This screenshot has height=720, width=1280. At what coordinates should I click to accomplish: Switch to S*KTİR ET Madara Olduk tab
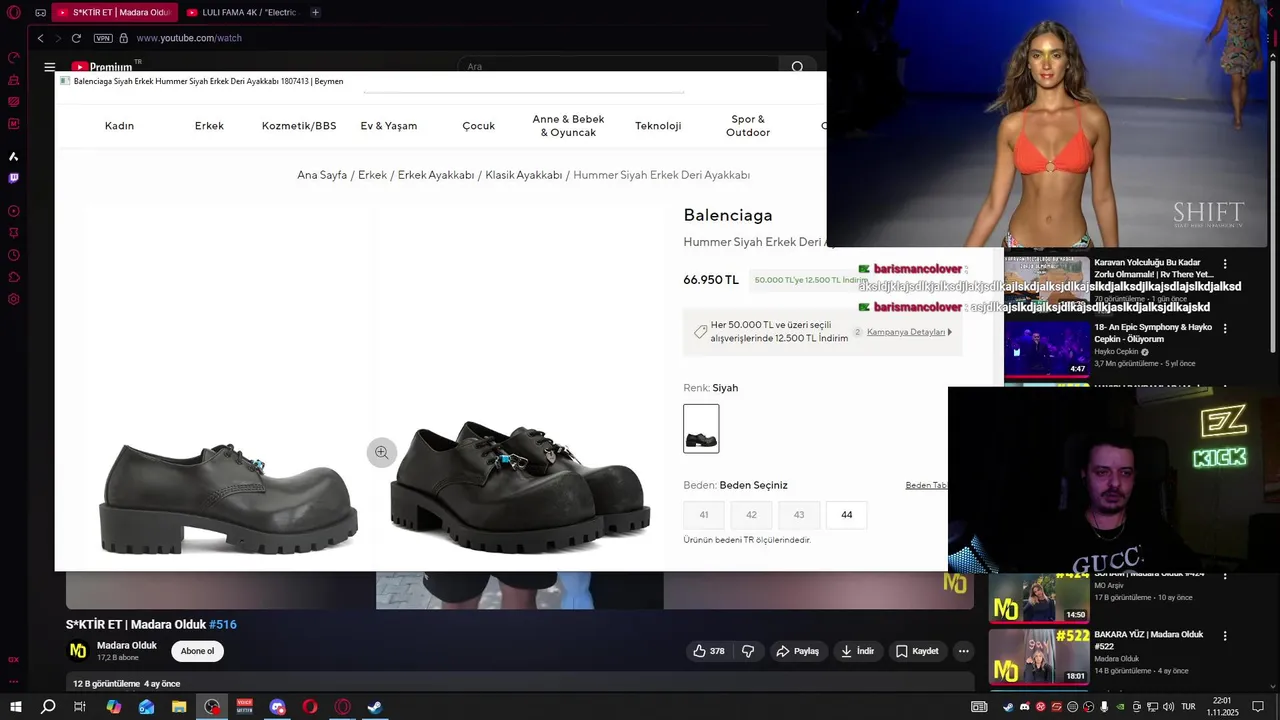[115, 12]
